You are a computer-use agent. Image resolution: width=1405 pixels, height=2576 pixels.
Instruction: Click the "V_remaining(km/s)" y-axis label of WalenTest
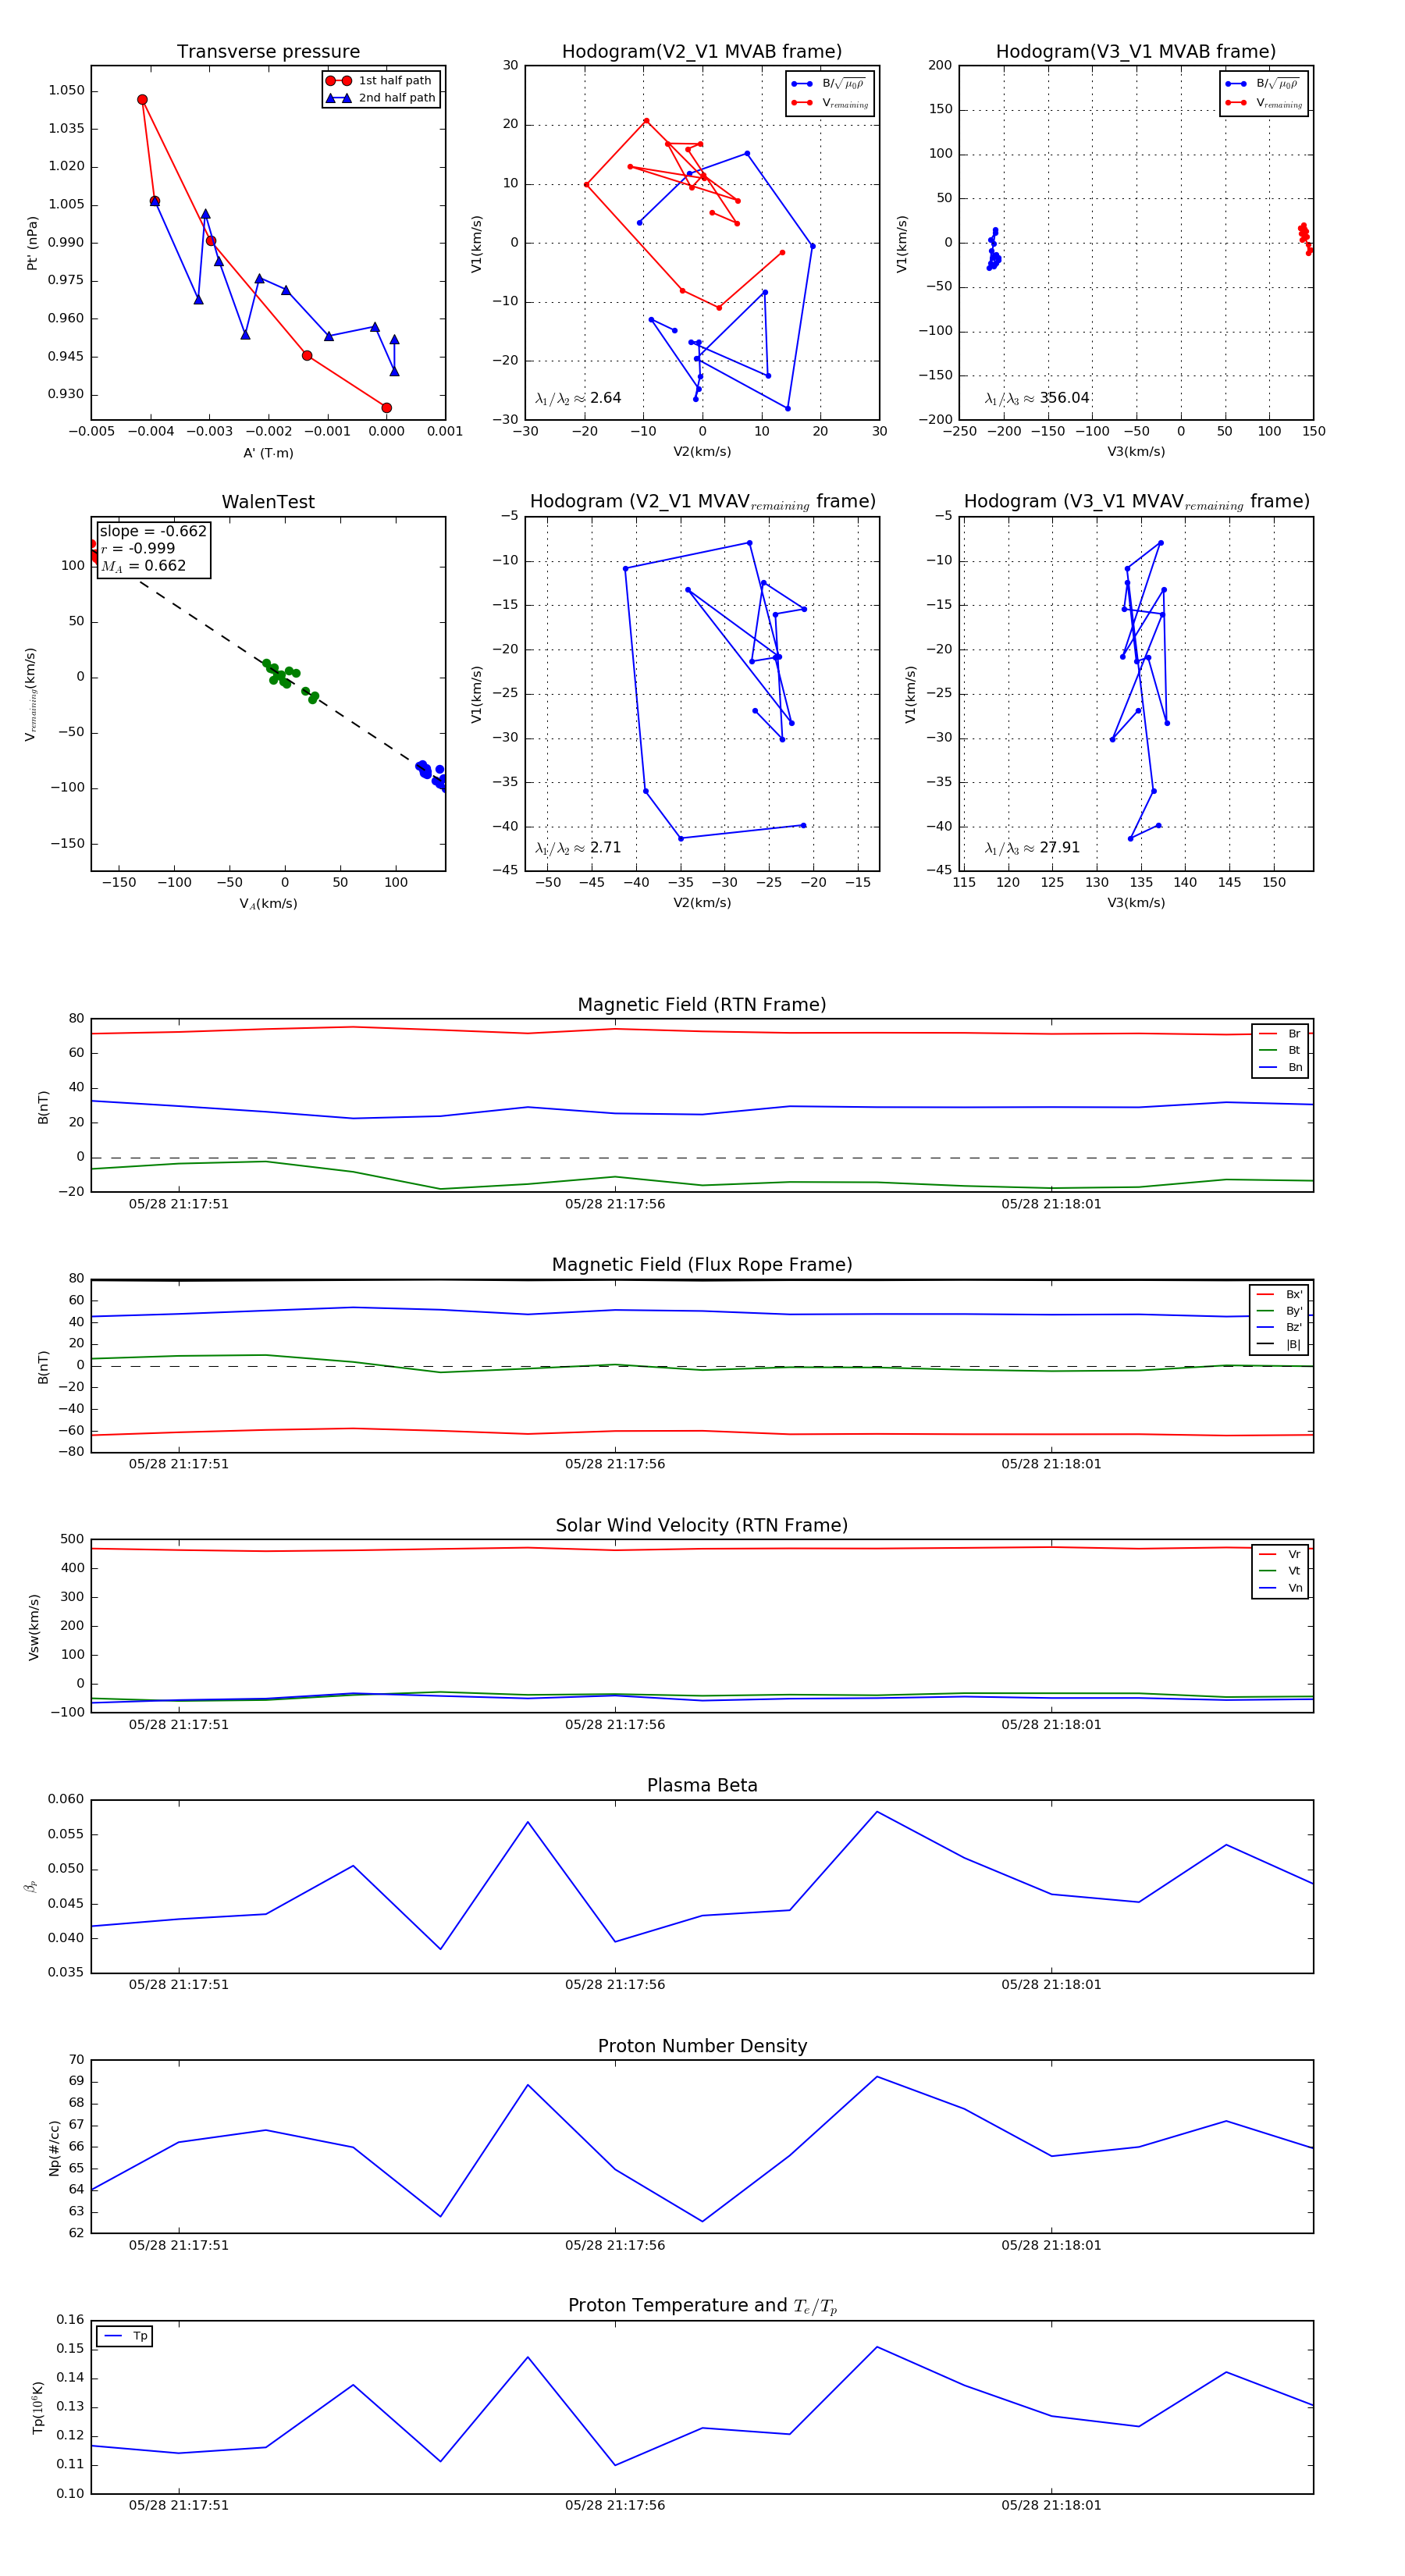(31, 694)
